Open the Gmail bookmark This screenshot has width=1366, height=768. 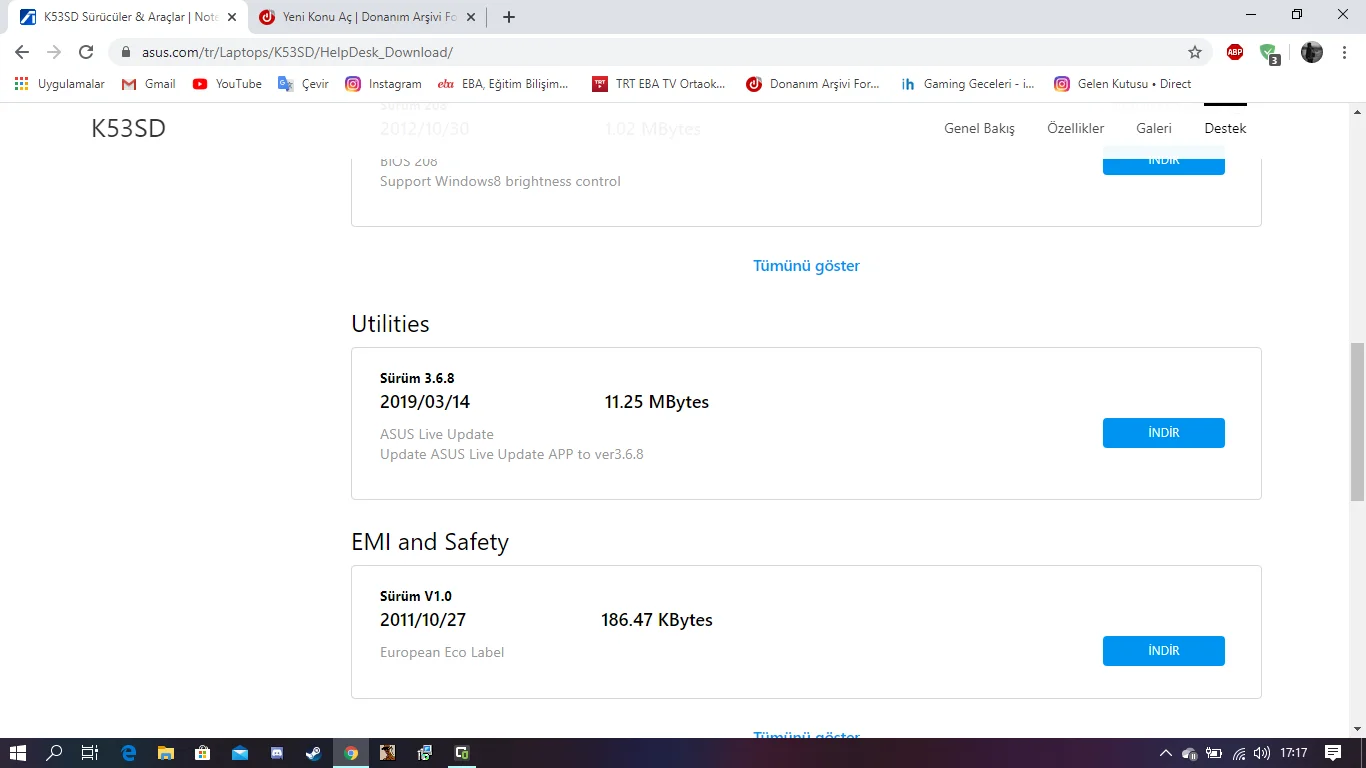pyautogui.click(x=148, y=84)
